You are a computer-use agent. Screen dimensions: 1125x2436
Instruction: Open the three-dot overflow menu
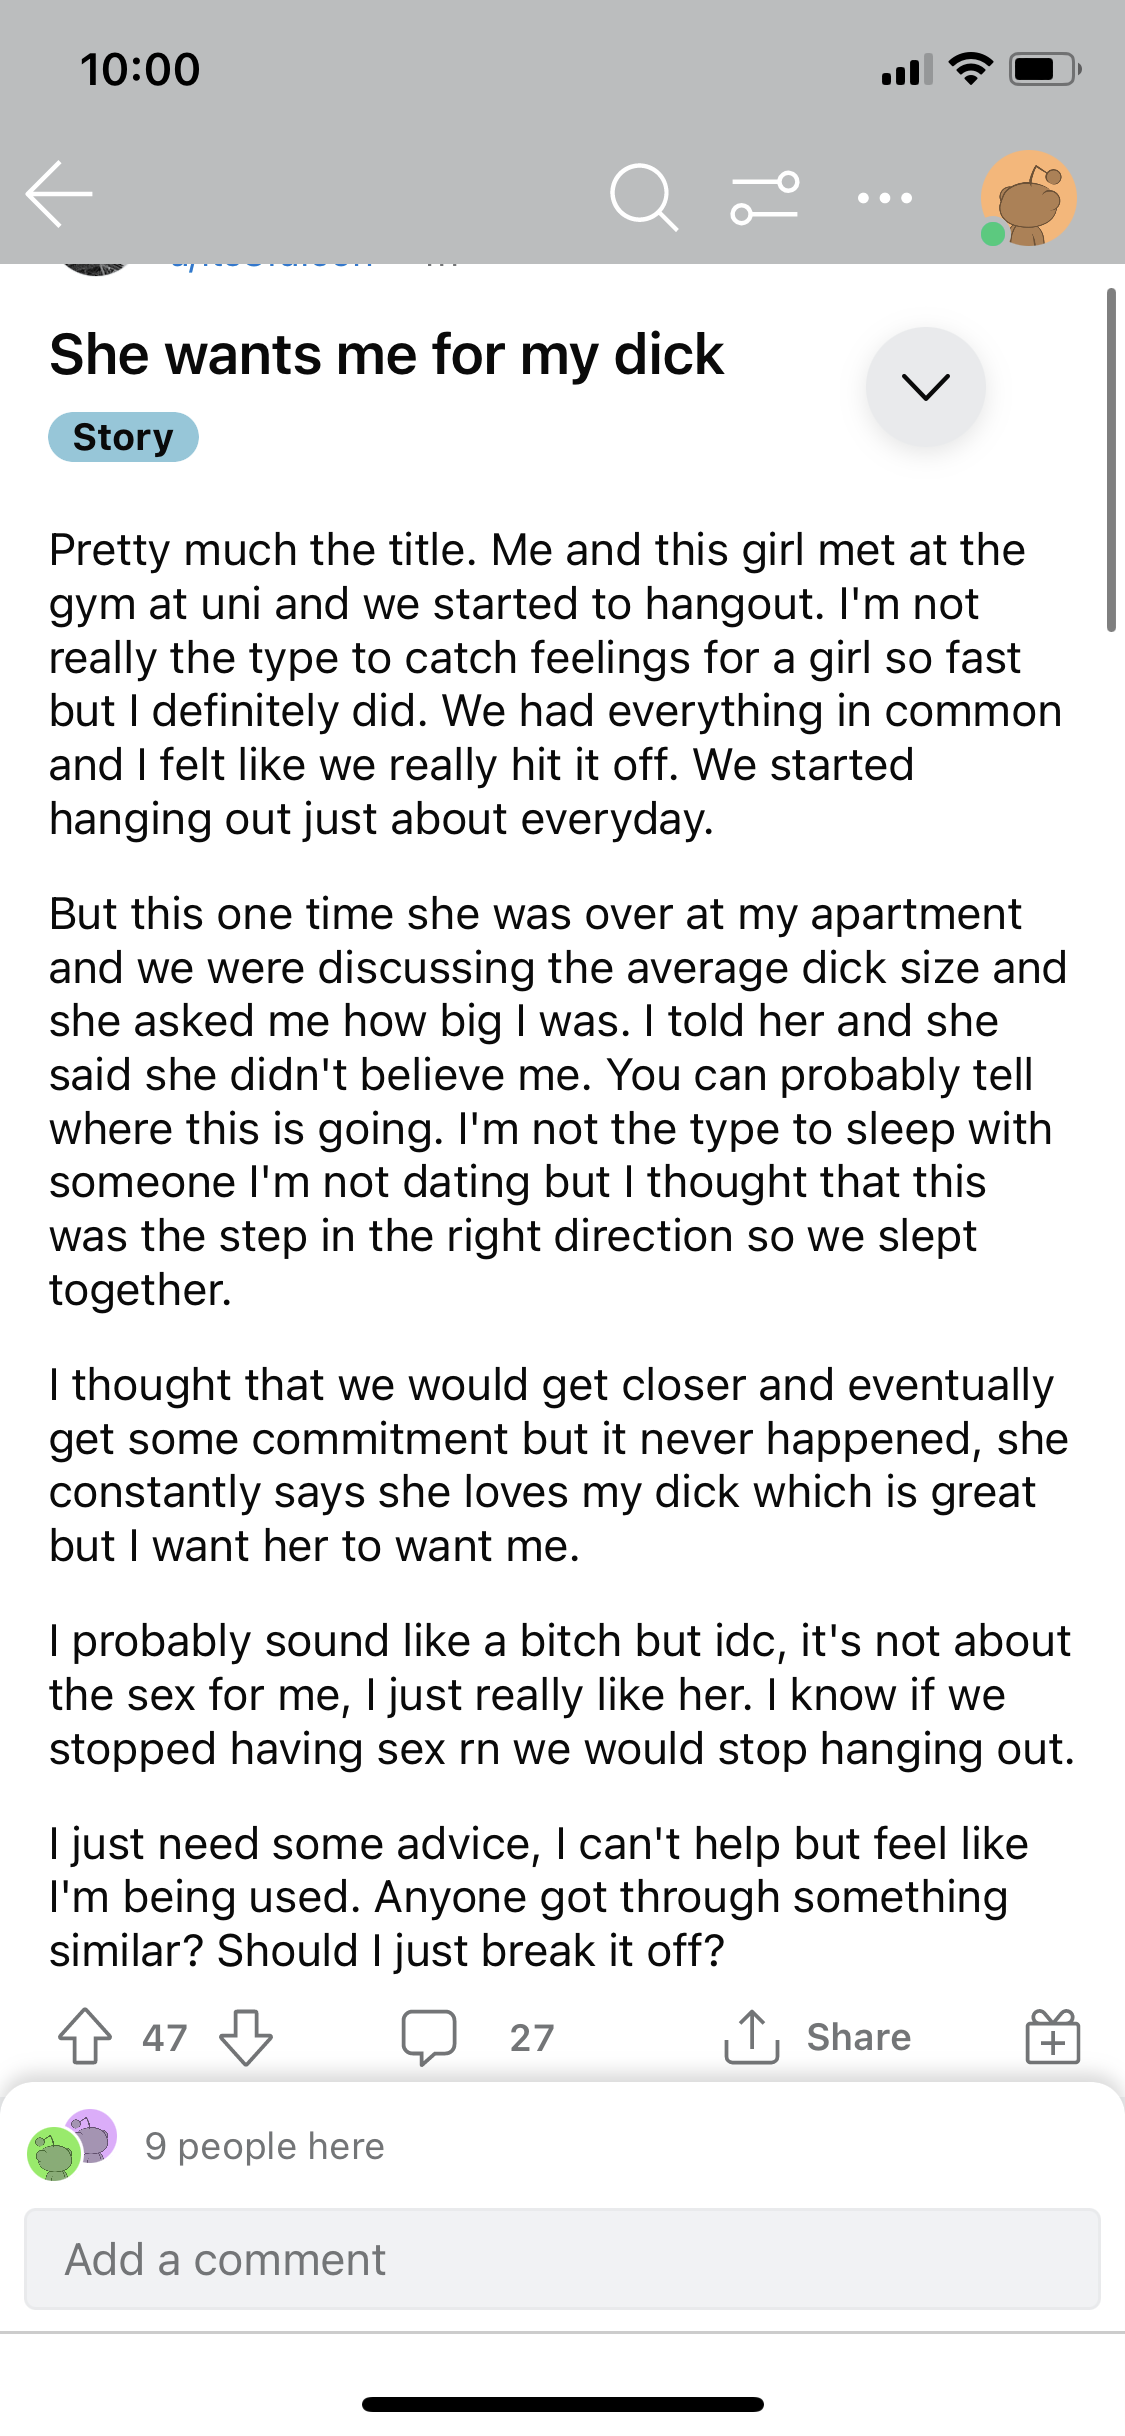tap(885, 198)
